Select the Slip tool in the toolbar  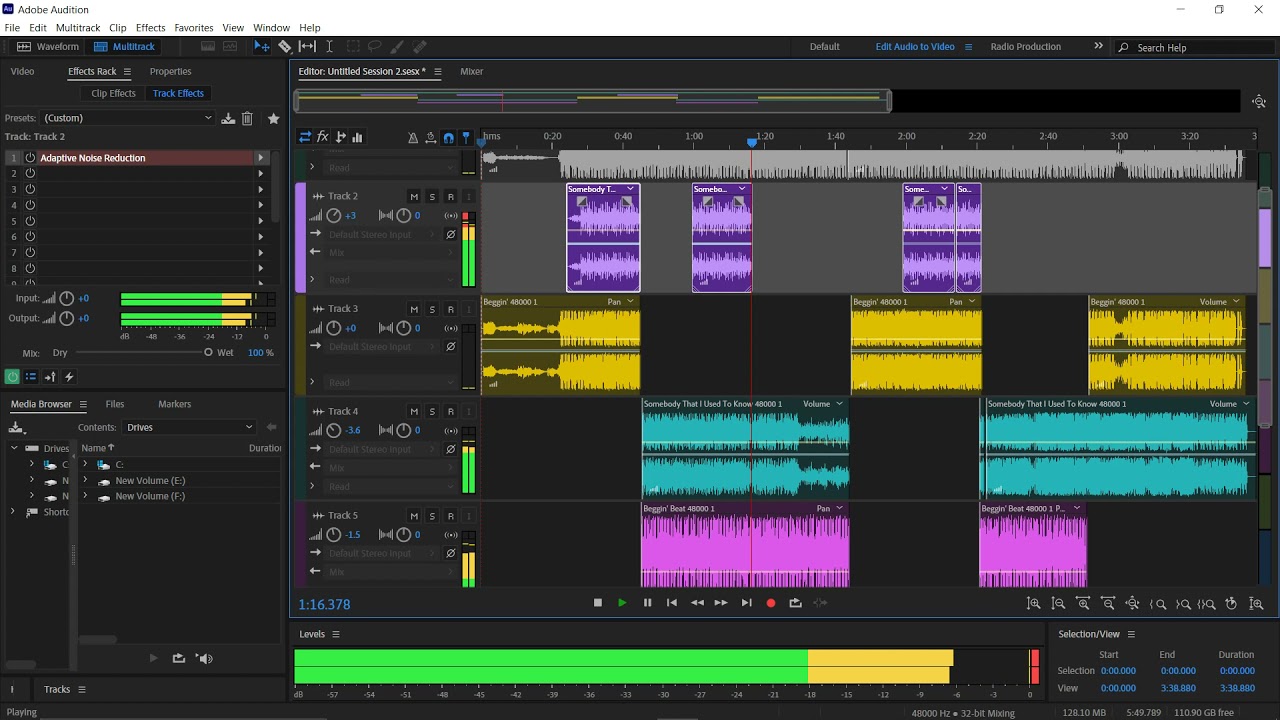pyautogui.click(x=307, y=47)
